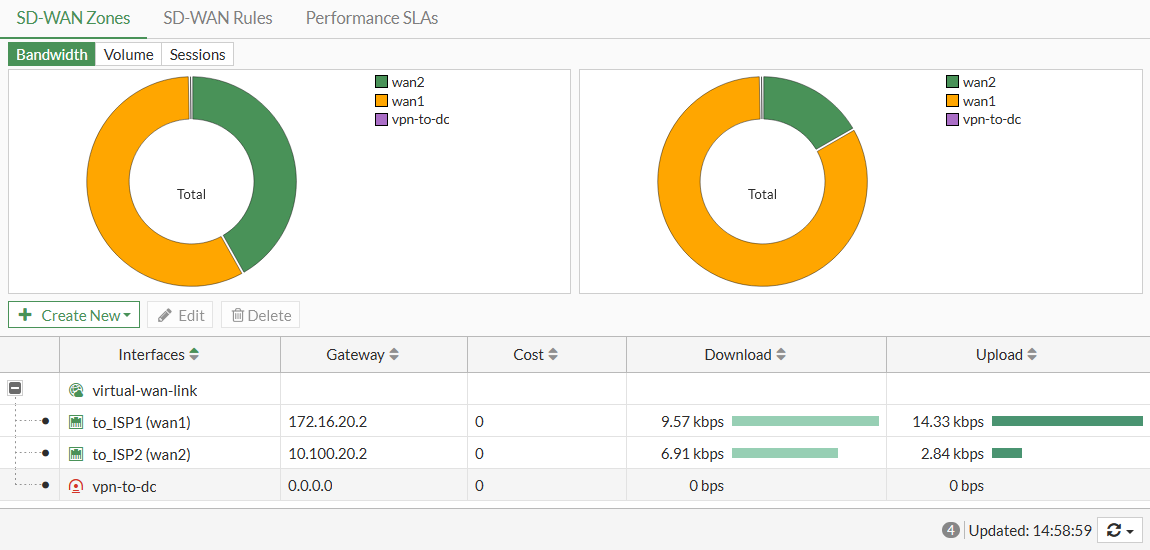Click the to_ISP2 (wan2) interface icon
The image size is (1150, 550).
[x=76, y=454]
